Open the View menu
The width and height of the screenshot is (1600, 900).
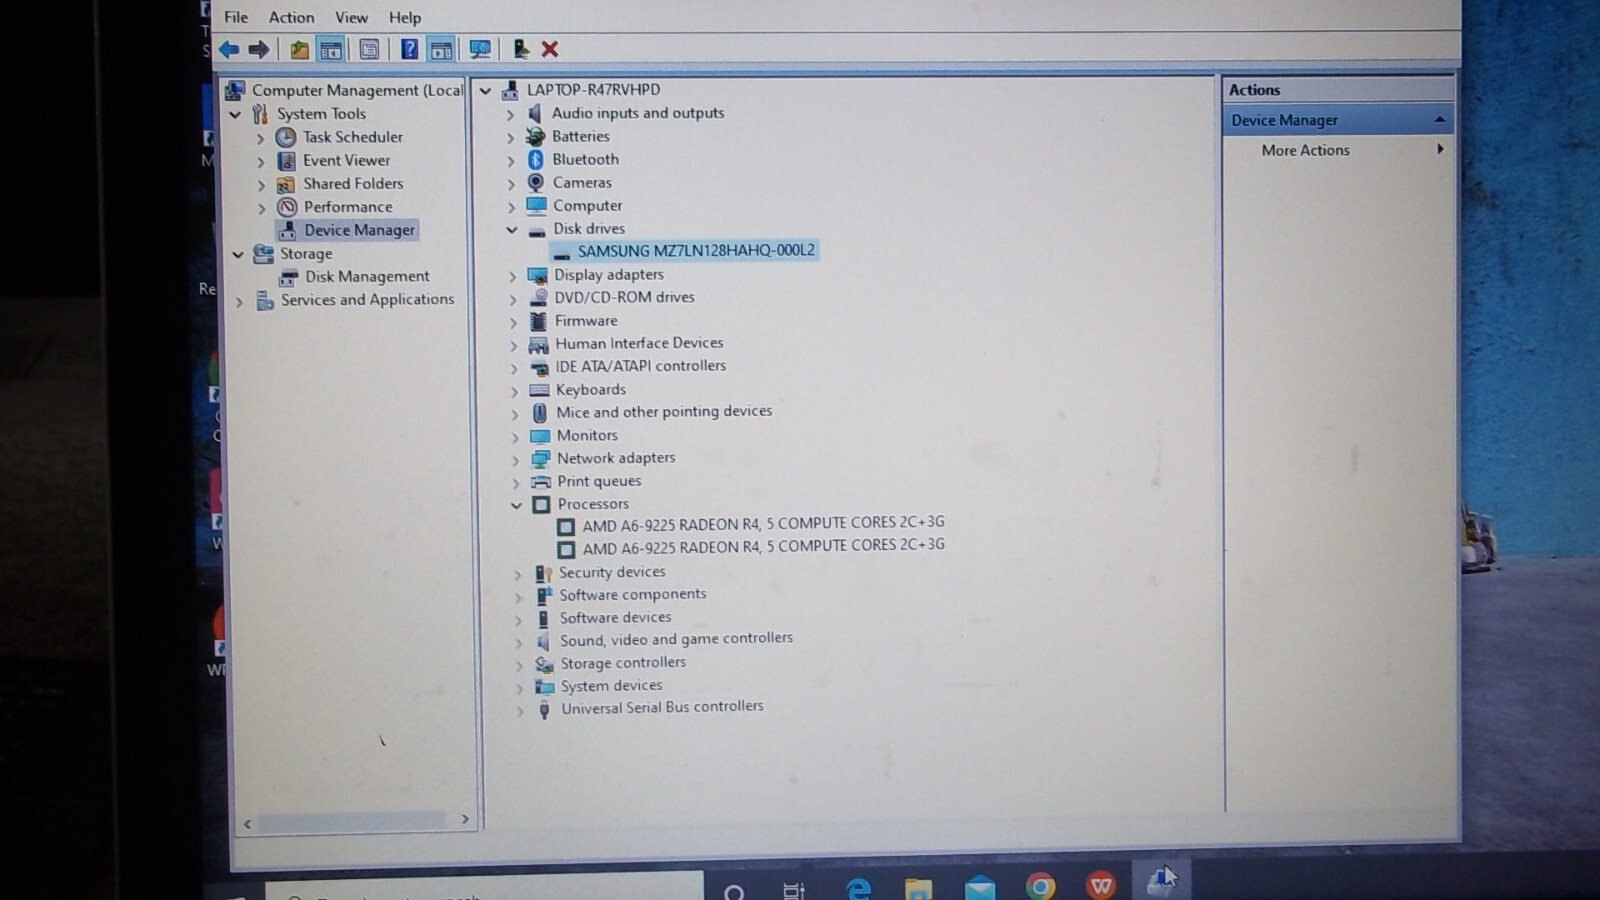pos(351,17)
